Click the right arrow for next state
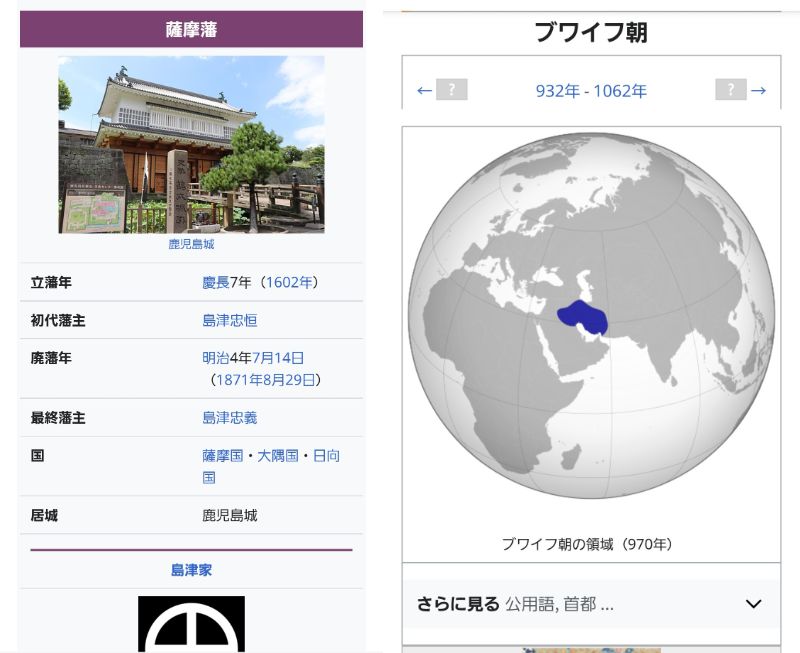The width and height of the screenshot is (800, 653). tap(758, 91)
